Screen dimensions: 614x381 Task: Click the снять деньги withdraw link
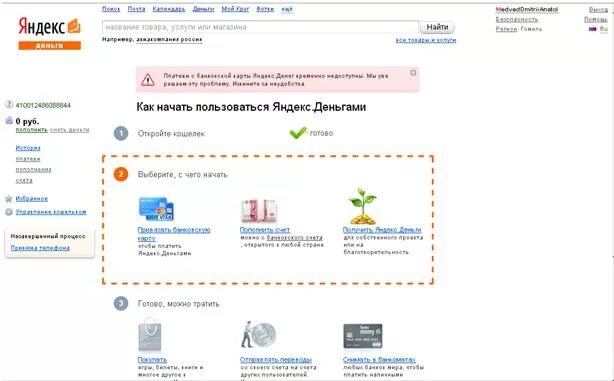69,130
